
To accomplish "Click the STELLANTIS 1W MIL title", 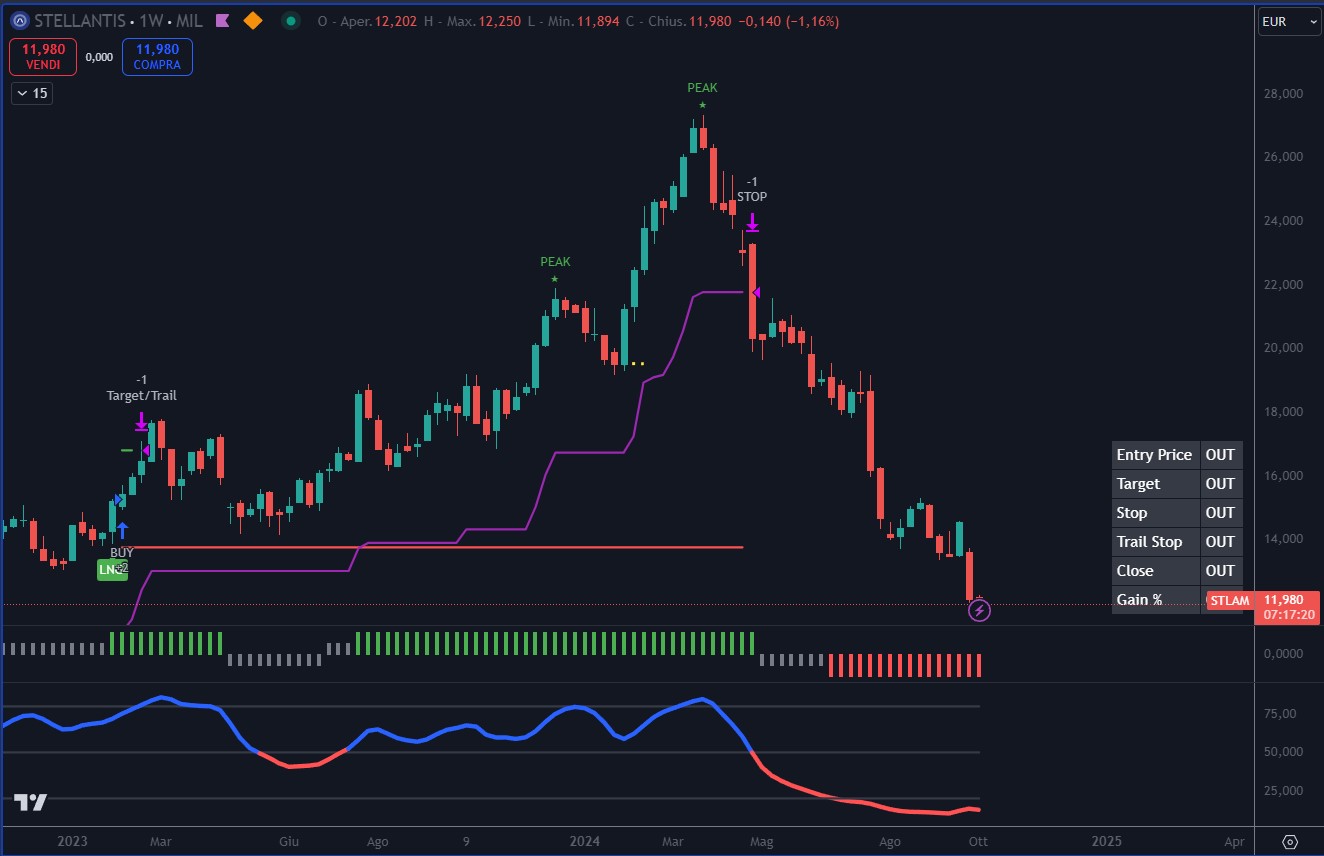I will click(x=118, y=21).
